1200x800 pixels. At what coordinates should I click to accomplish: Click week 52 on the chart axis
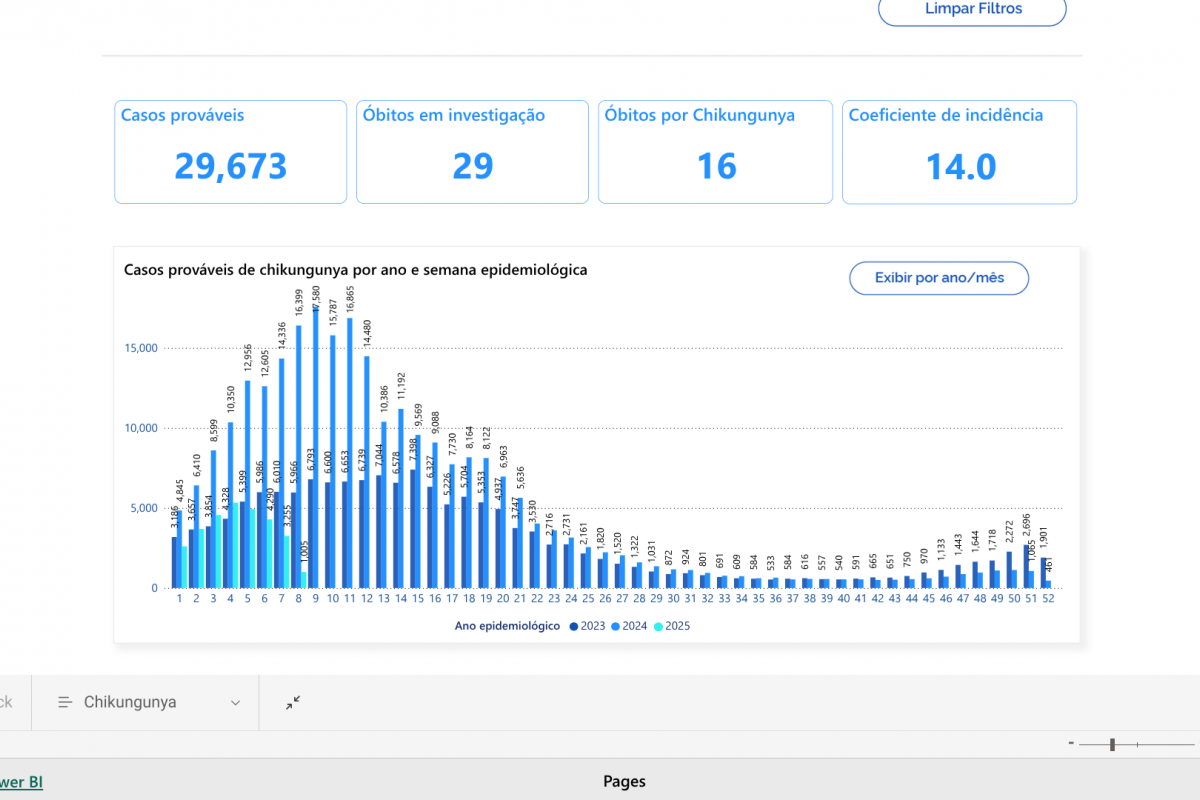pos(1048,598)
